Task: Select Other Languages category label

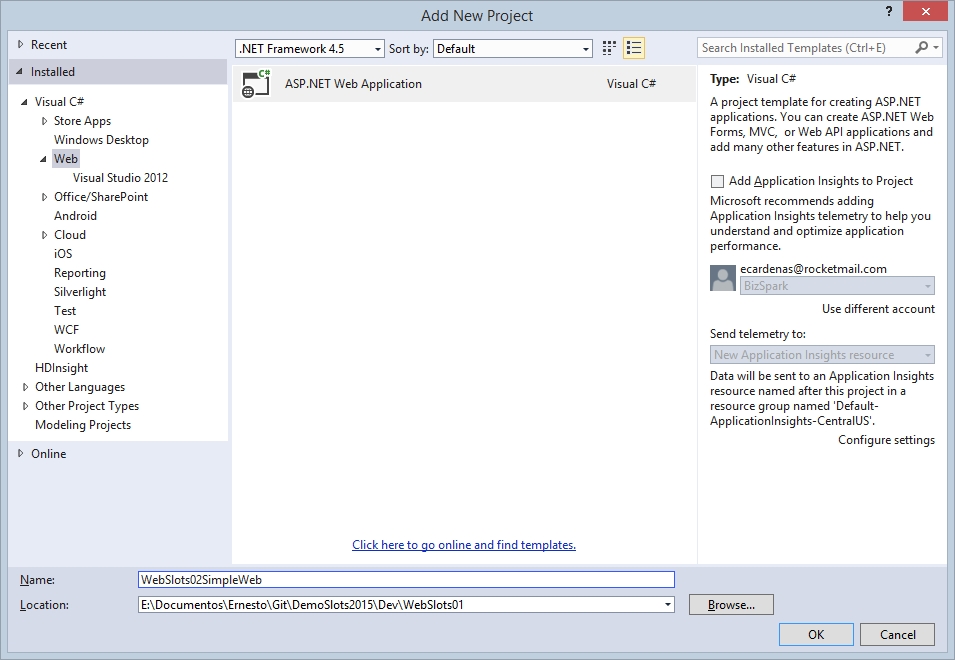Action: 80,387
